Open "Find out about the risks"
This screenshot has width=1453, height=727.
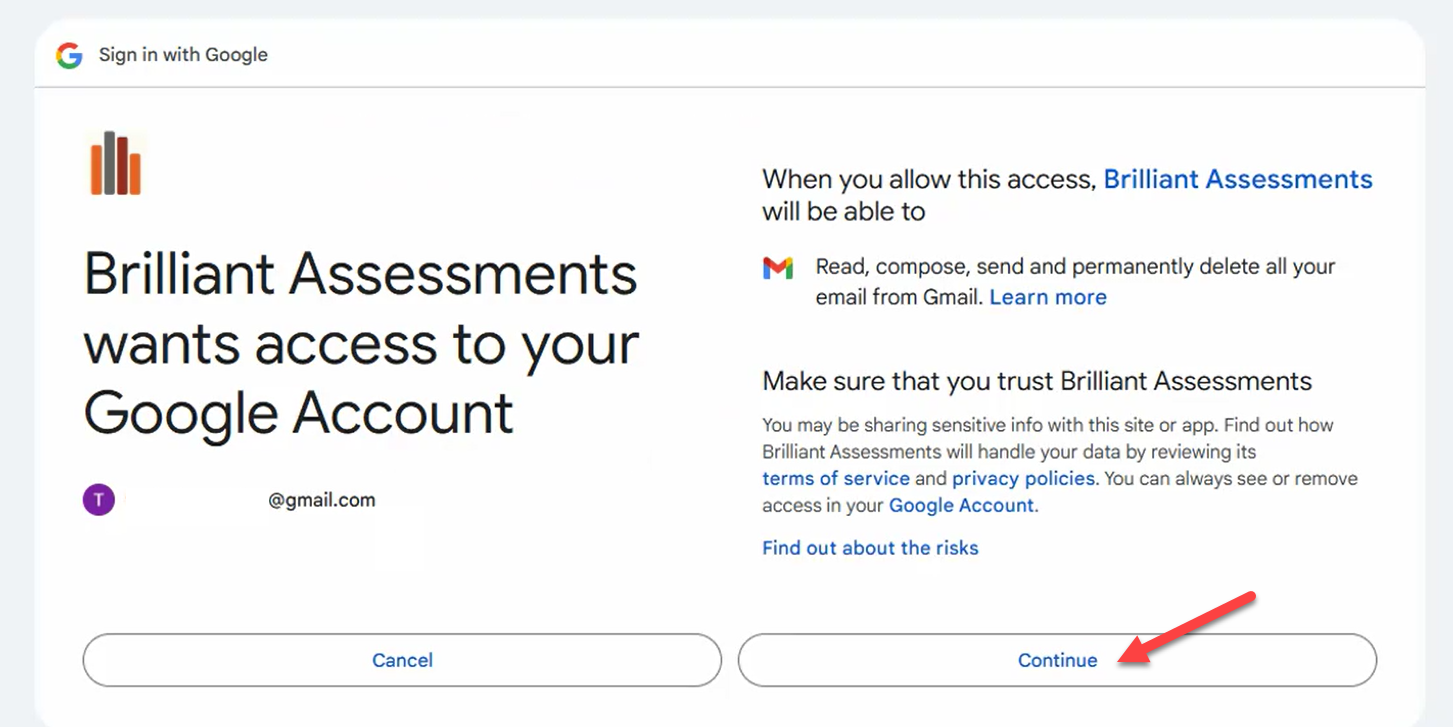(x=869, y=547)
